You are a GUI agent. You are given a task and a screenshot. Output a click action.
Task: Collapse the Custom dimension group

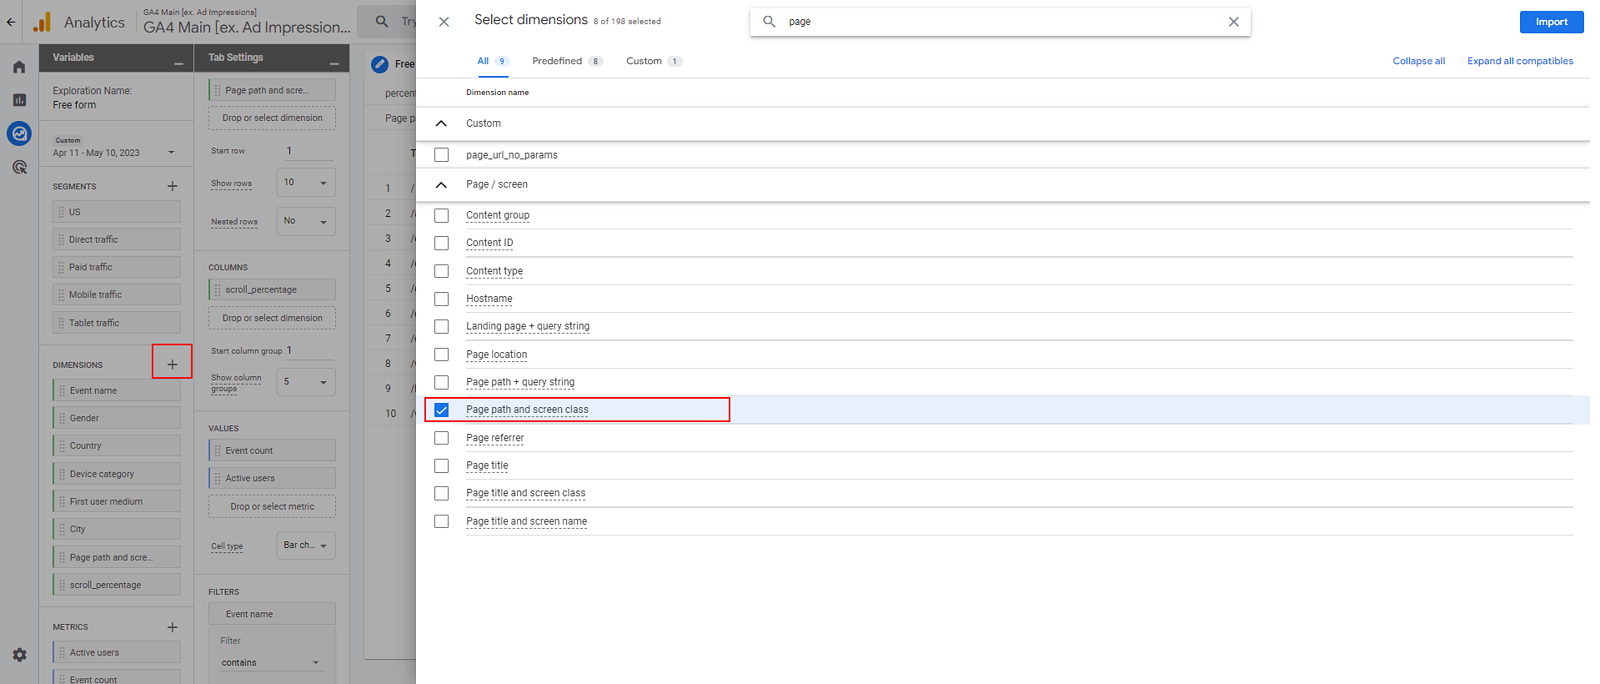pos(441,124)
